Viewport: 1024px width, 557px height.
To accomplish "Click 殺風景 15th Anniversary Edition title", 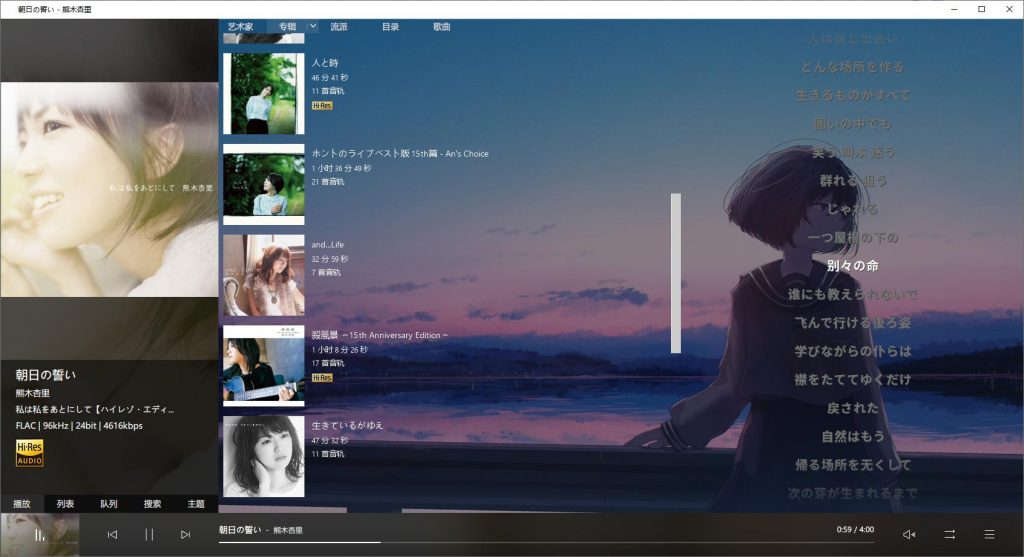I will (379, 335).
